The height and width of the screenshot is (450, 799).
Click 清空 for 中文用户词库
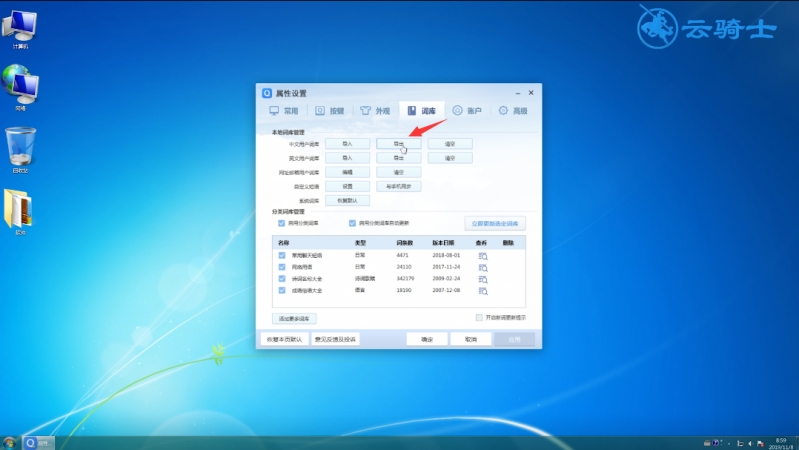450,144
